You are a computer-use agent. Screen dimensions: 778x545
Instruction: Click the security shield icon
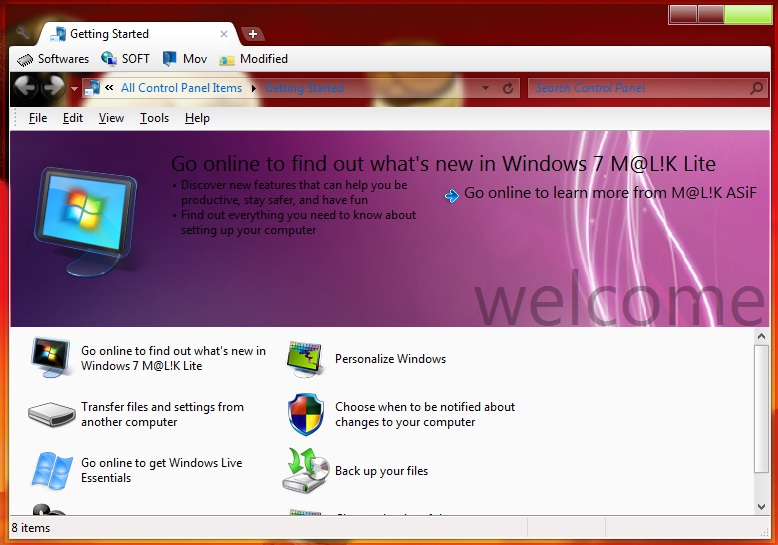tap(306, 414)
